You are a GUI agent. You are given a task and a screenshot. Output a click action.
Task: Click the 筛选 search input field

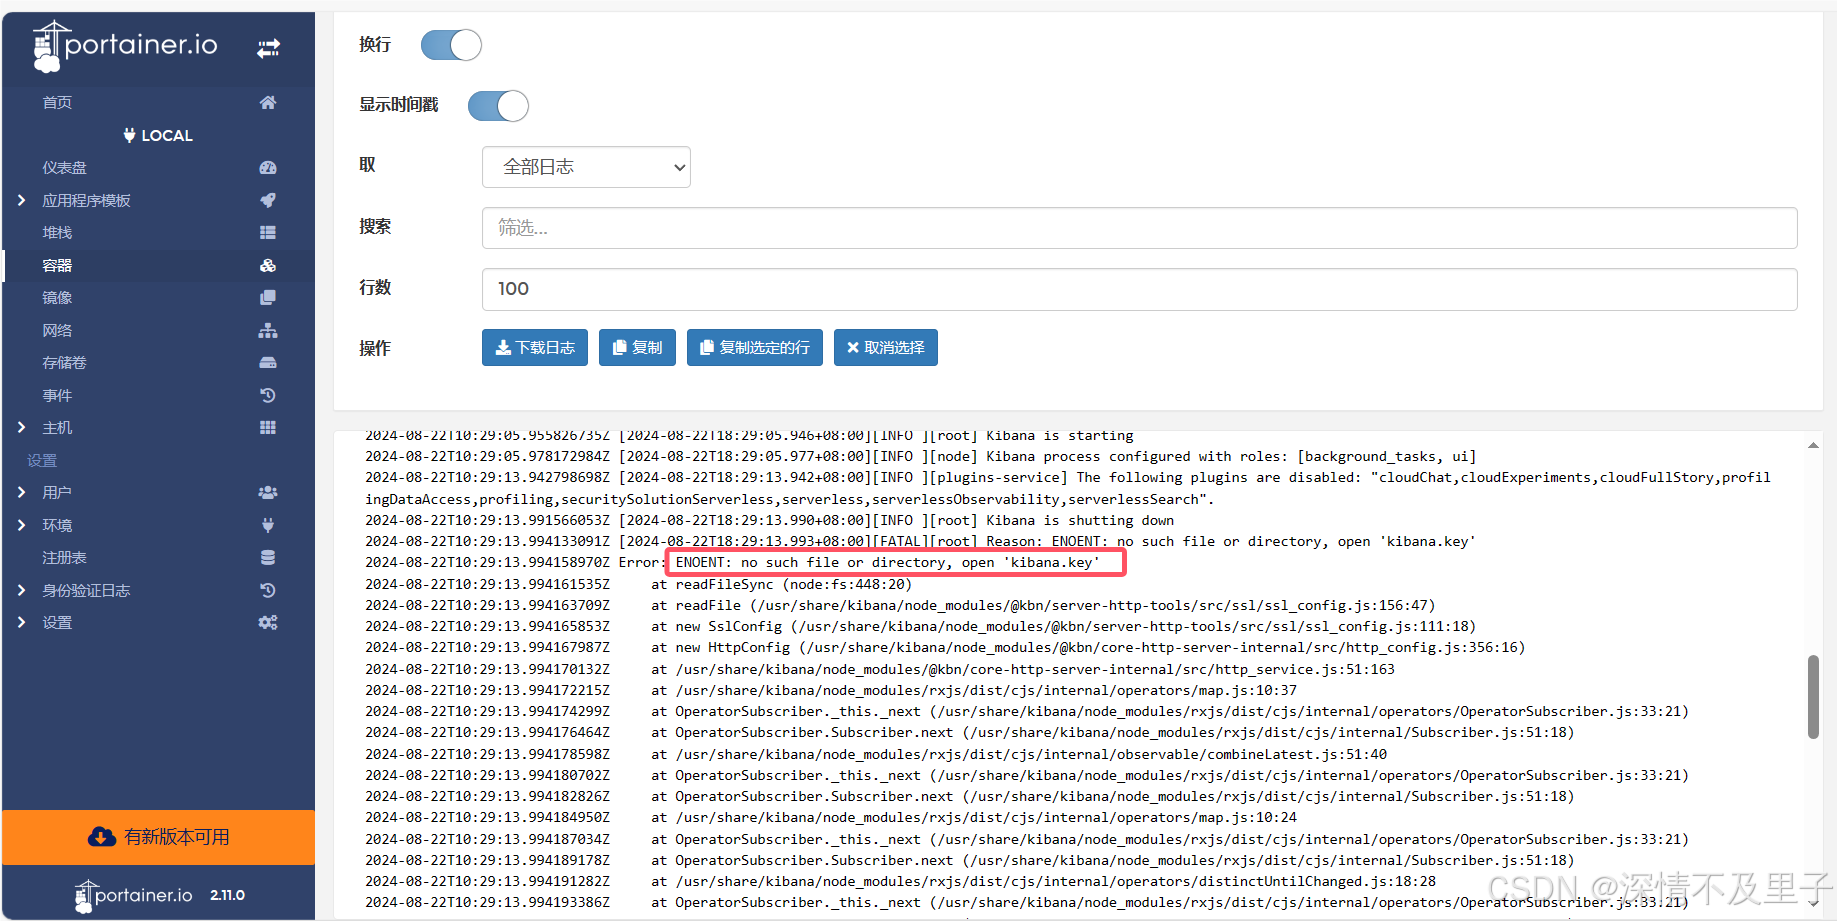tap(1139, 228)
